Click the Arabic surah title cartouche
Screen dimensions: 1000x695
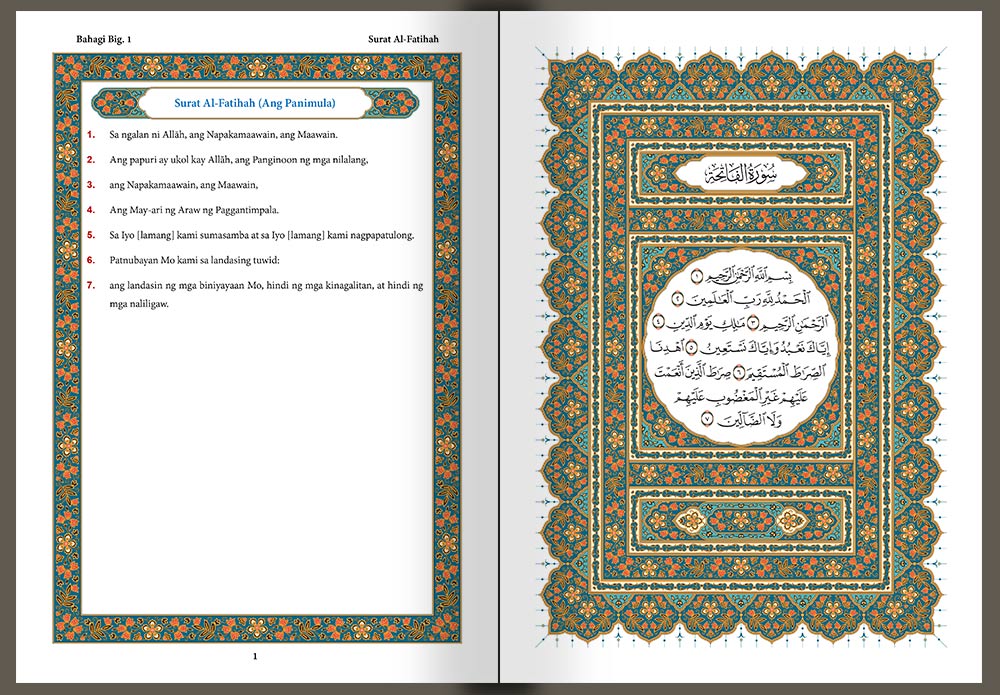(740, 174)
